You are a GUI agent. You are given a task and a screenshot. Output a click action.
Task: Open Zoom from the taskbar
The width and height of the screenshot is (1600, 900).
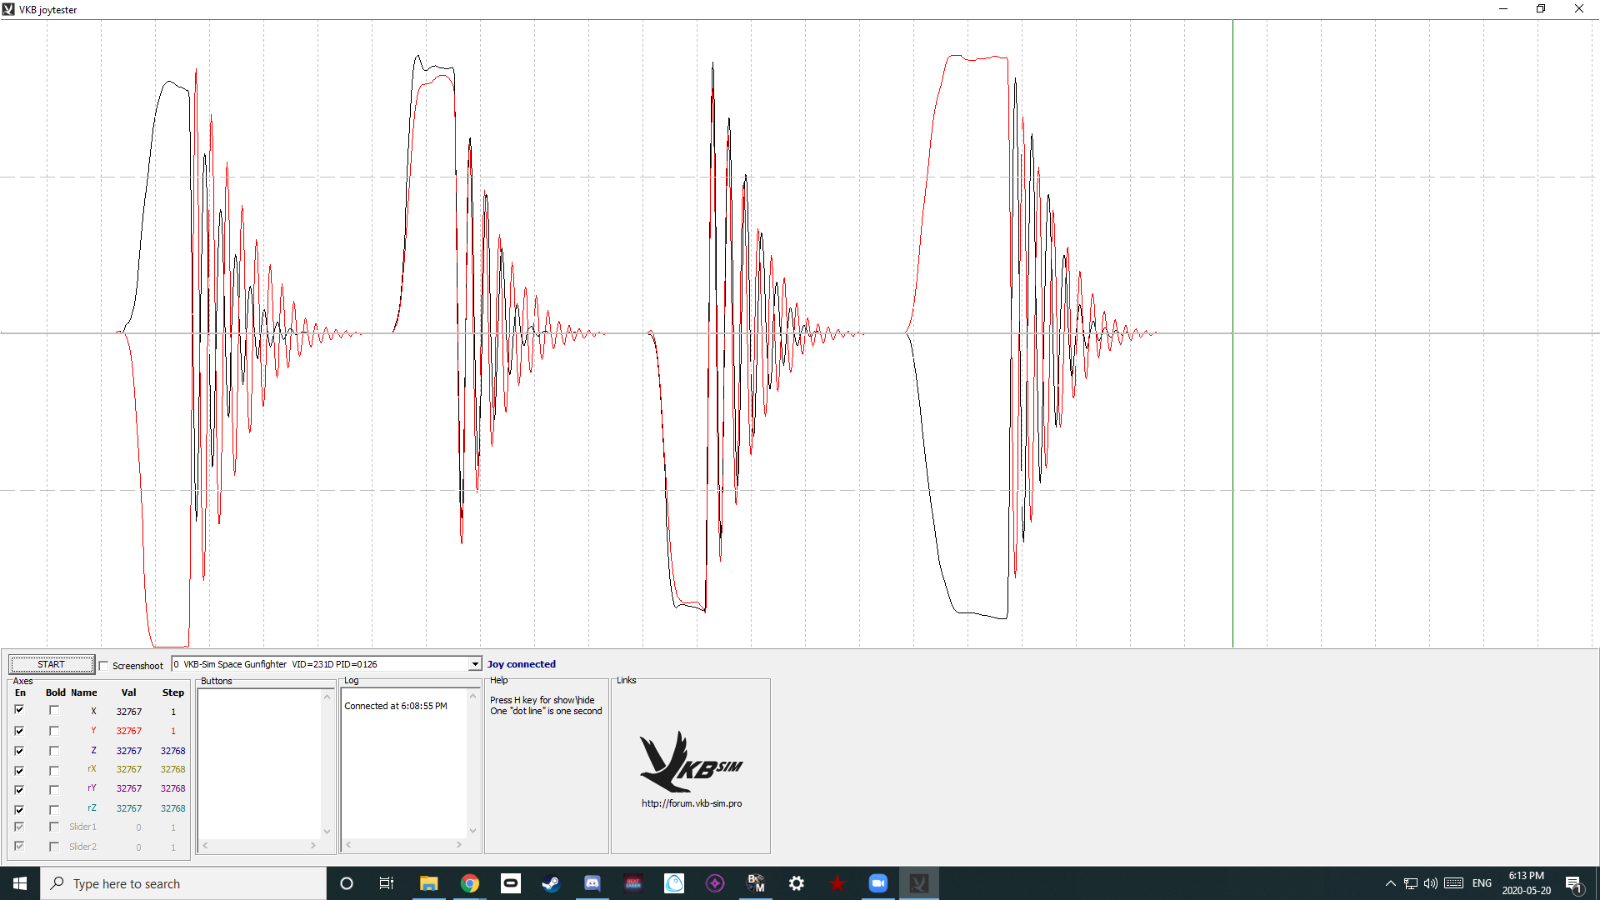point(878,883)
